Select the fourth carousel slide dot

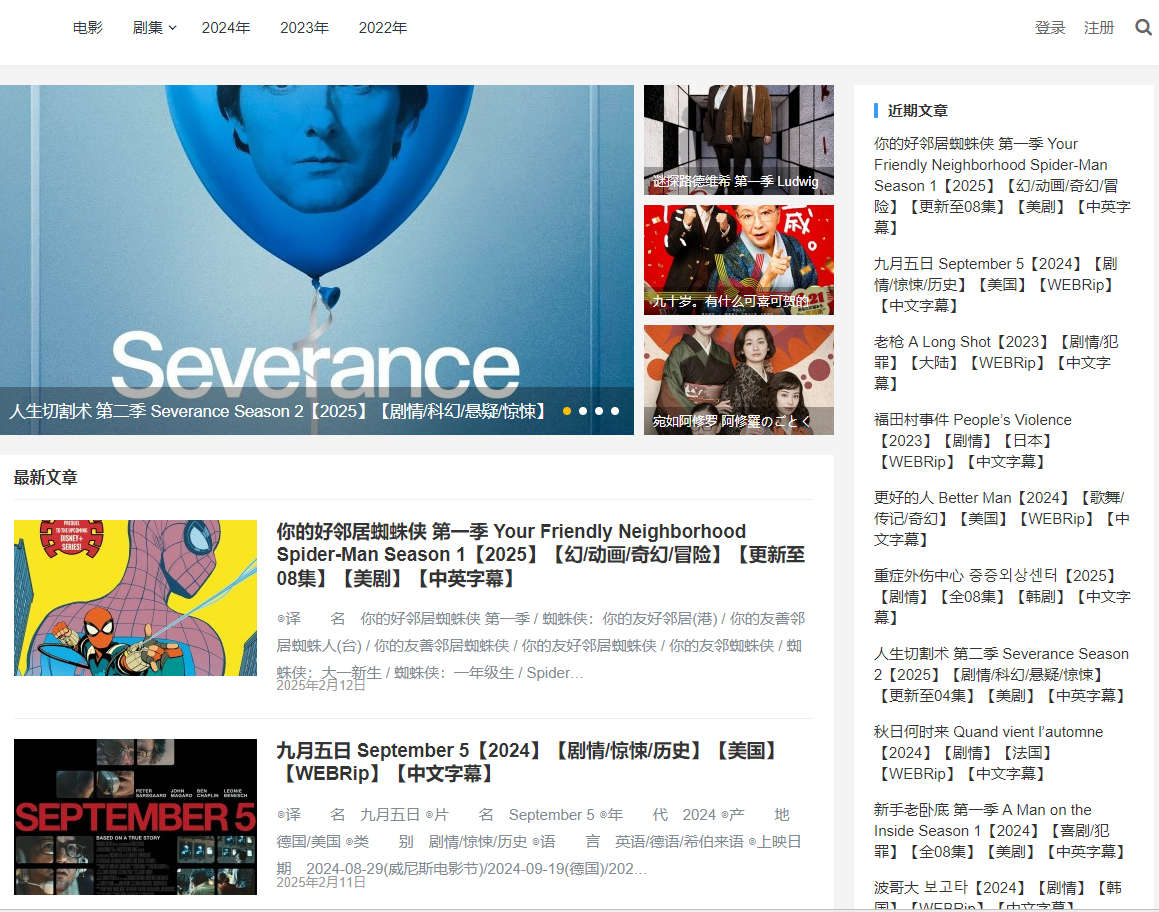[x=615, y=411]
